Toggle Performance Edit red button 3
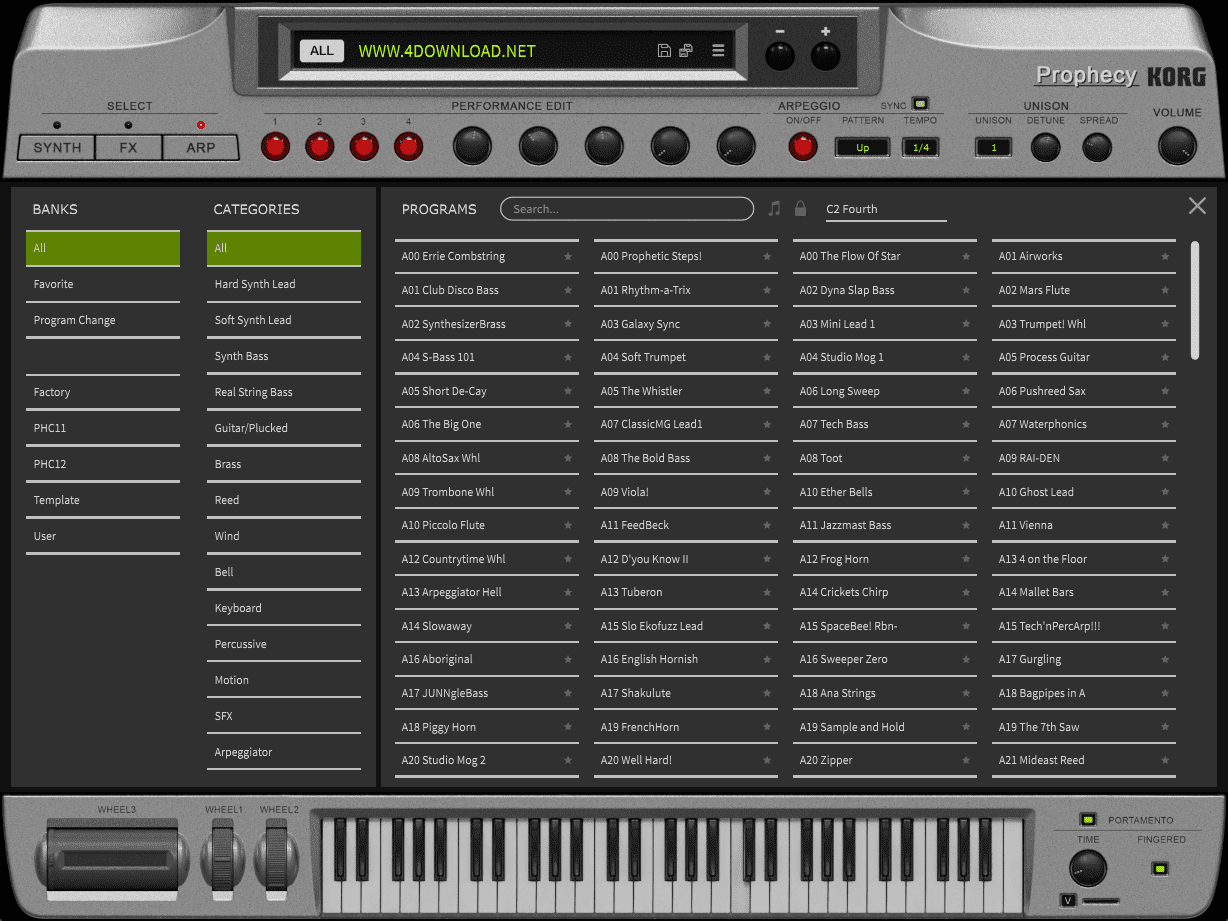This screenshot has height=921, width=1228. [x=364, y=147]
